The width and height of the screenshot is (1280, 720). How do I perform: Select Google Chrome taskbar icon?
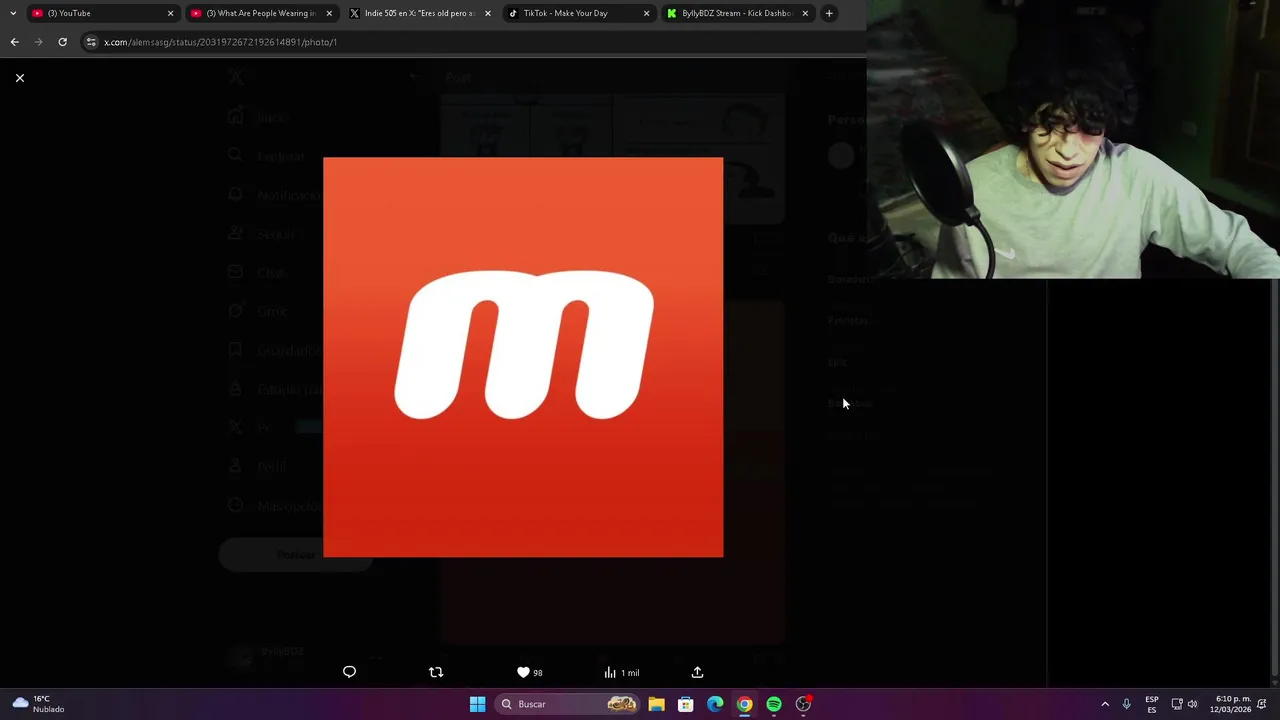[745, 704]
